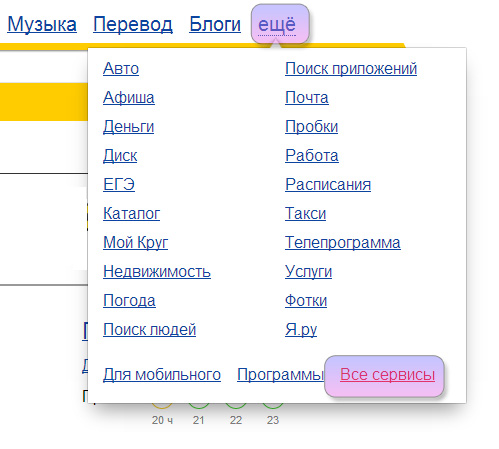Open the Программы link
The width and height of the screenshot is (499, 449).
pos(281,374)
